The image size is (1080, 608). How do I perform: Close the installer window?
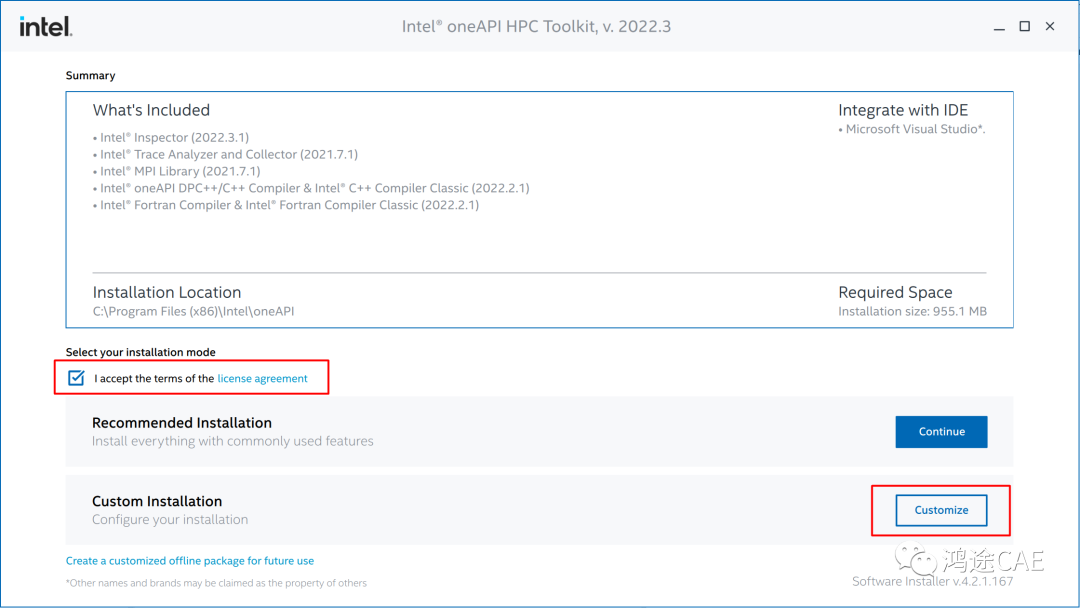tap(1050, 26)
